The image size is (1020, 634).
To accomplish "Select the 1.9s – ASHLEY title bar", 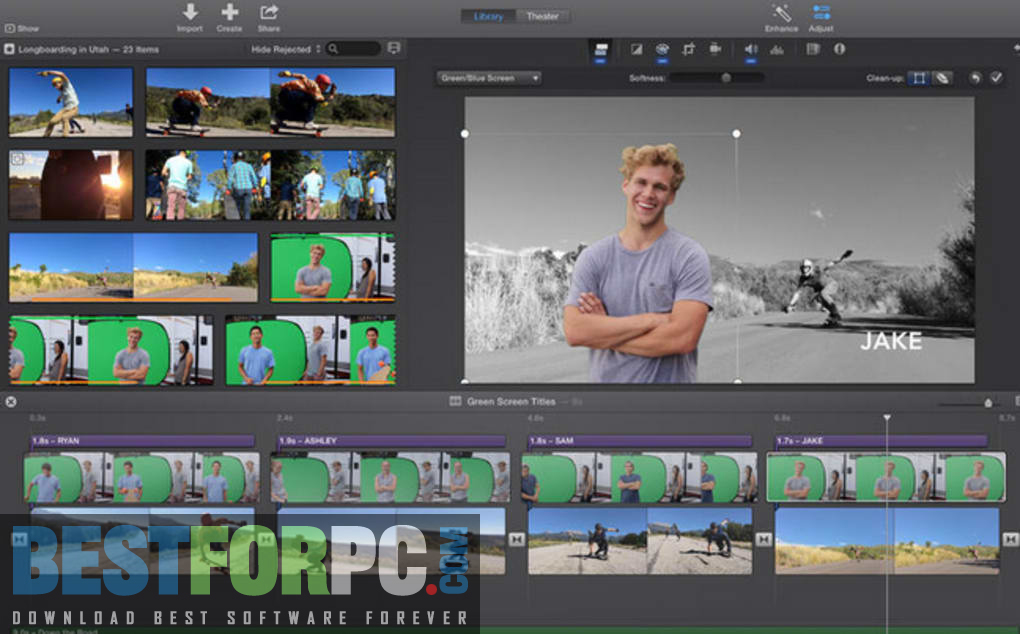I will point(392,441).
